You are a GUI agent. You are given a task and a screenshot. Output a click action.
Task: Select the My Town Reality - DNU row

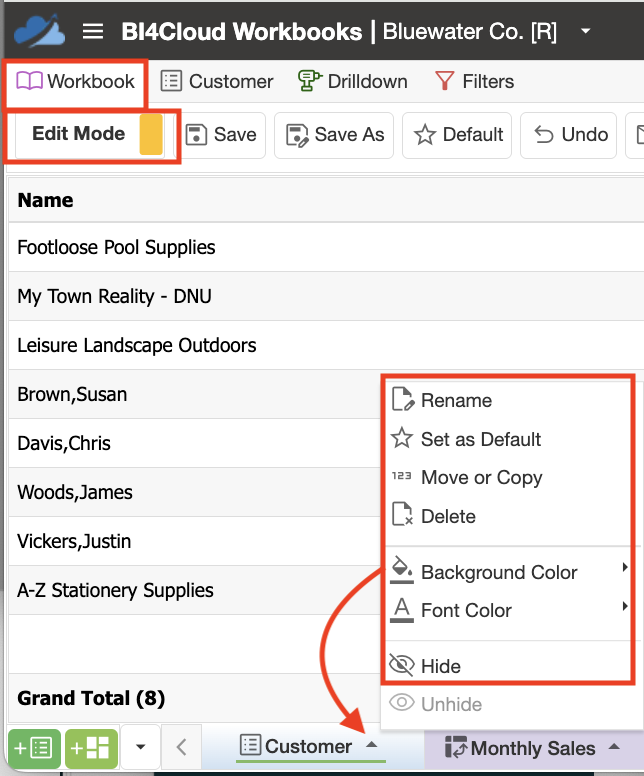326,296
